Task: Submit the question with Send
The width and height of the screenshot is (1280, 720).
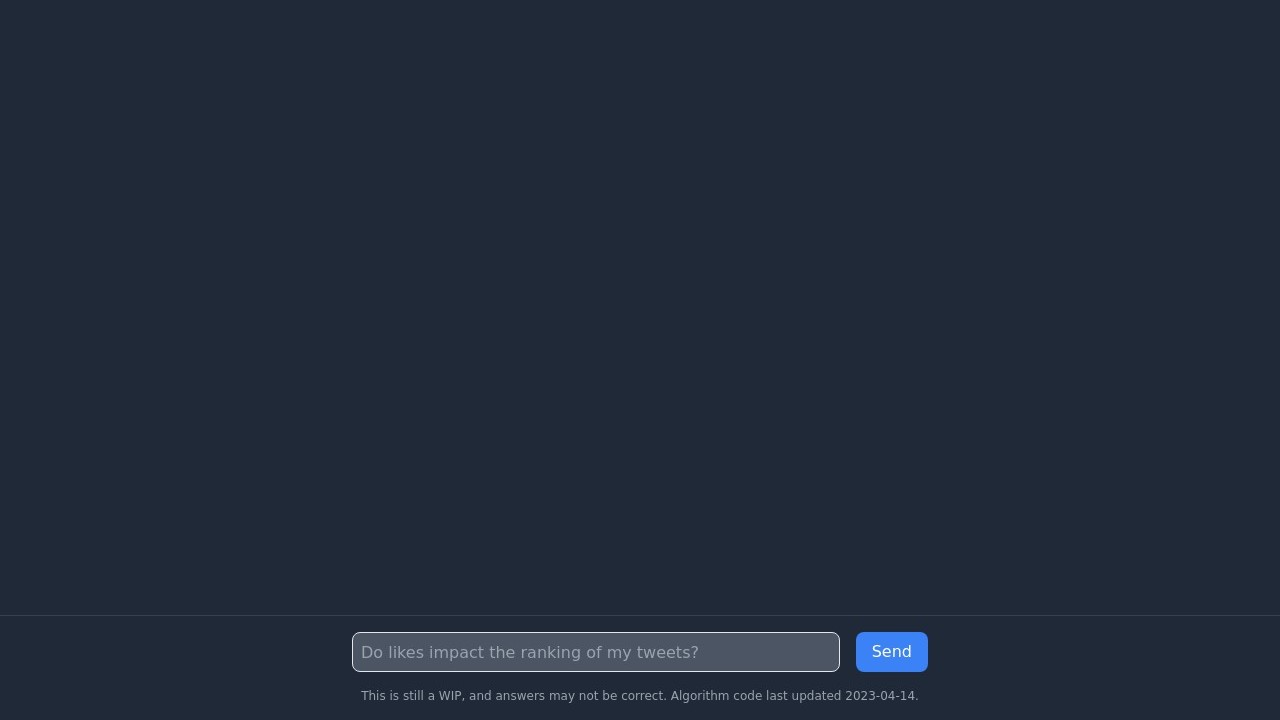Action: (x=891, y=652)
